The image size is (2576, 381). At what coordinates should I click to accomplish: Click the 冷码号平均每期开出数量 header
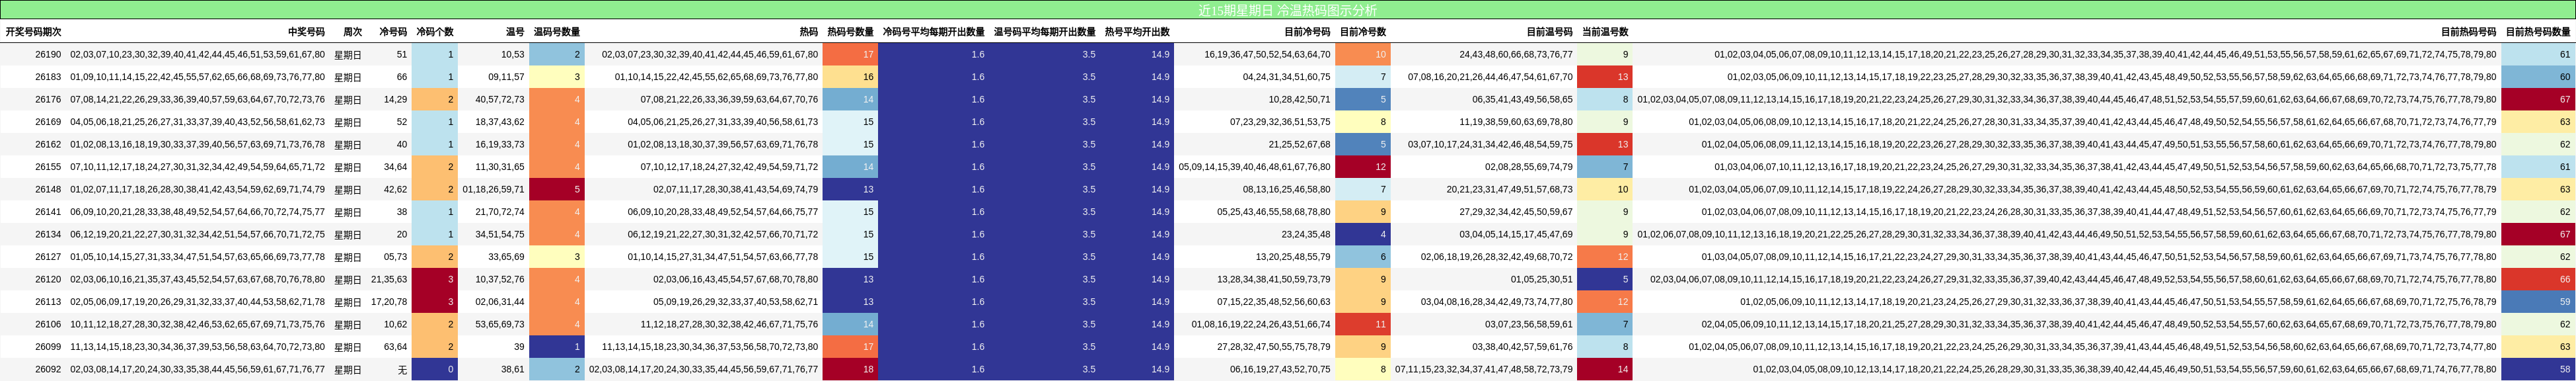pyautogui.click(x=933, y=32)
